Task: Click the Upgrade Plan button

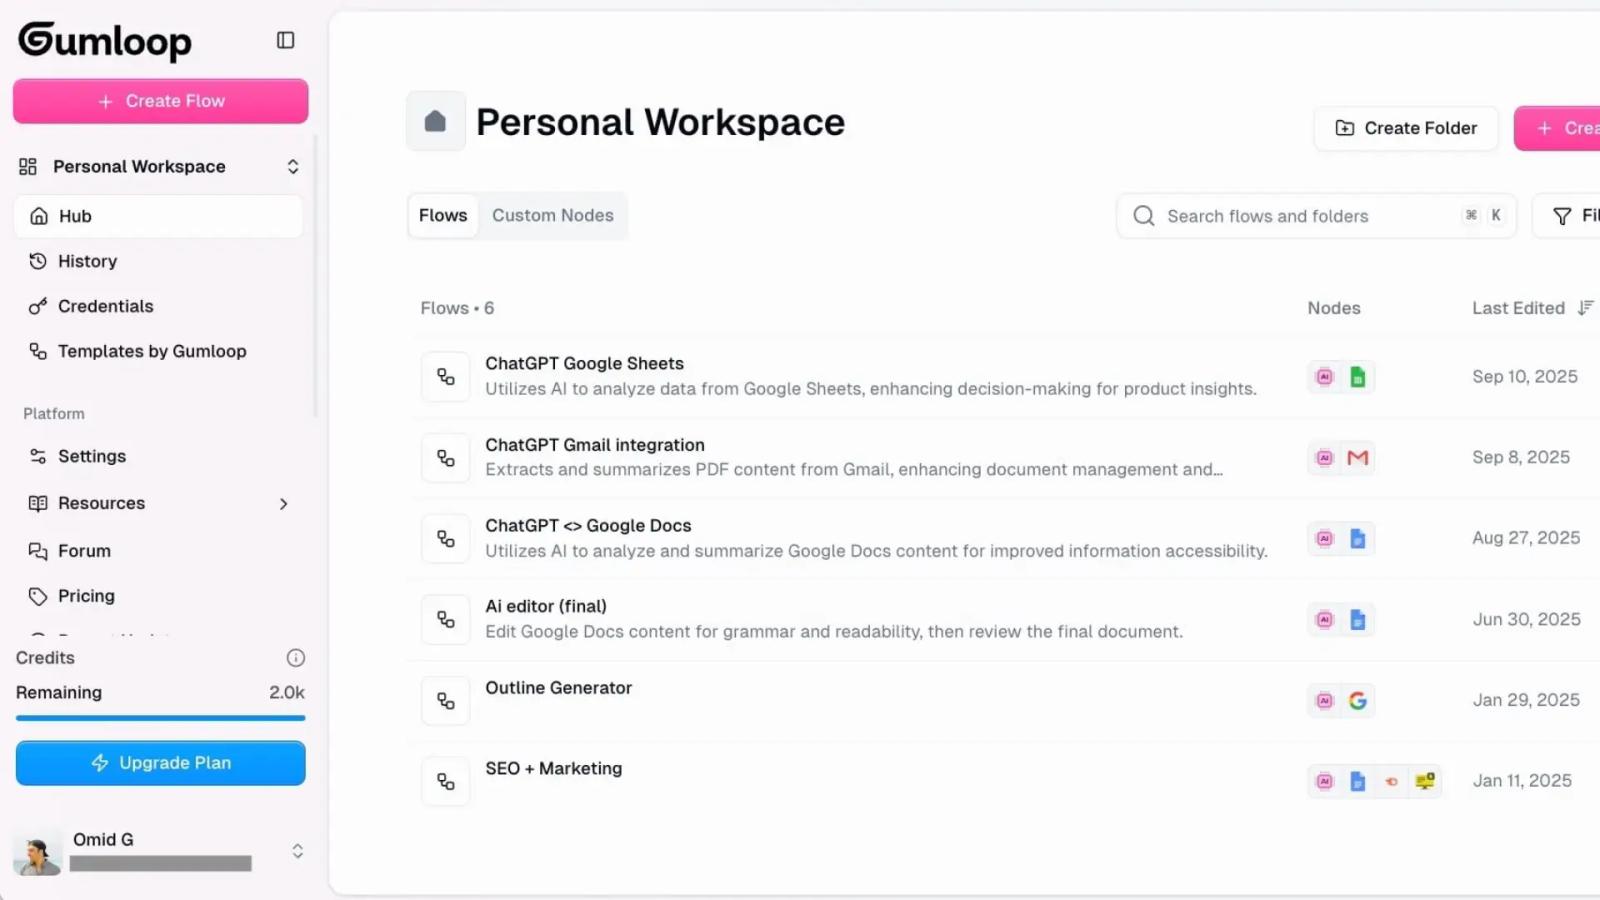Action: coord(160,763)
